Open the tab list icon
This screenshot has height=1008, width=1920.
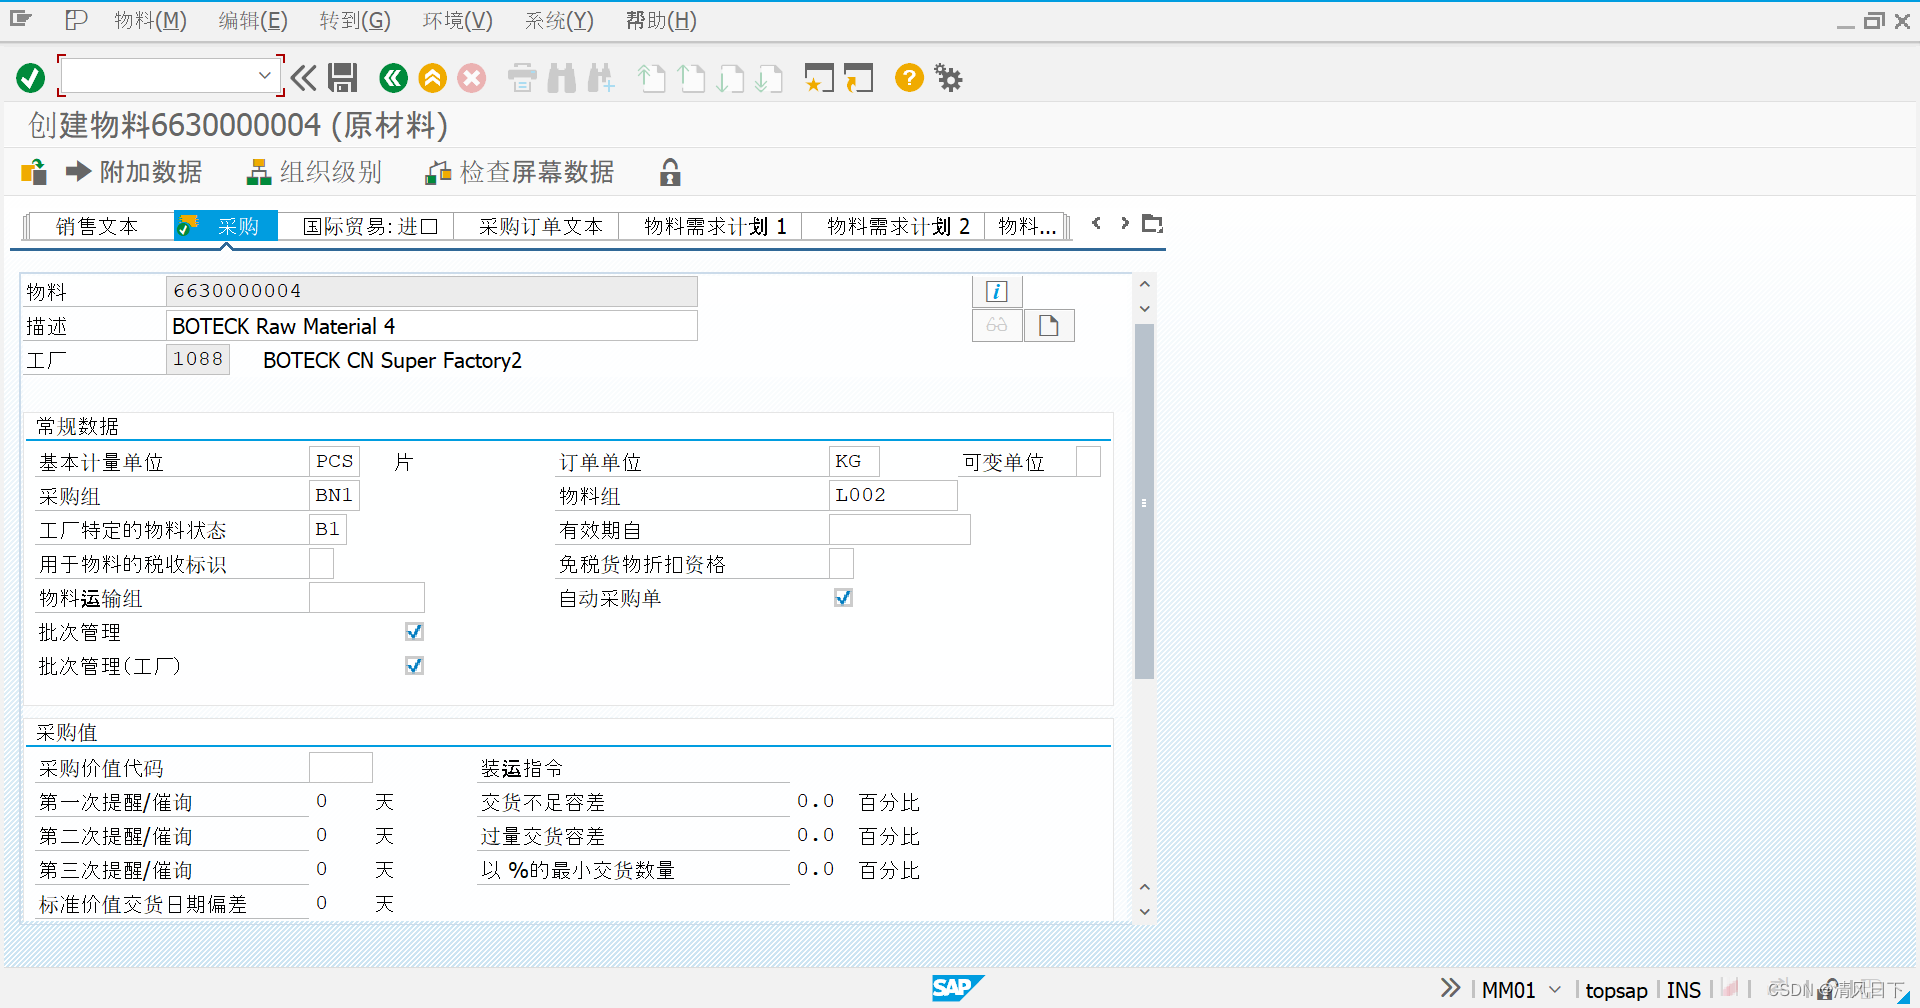click(1153, 224)
